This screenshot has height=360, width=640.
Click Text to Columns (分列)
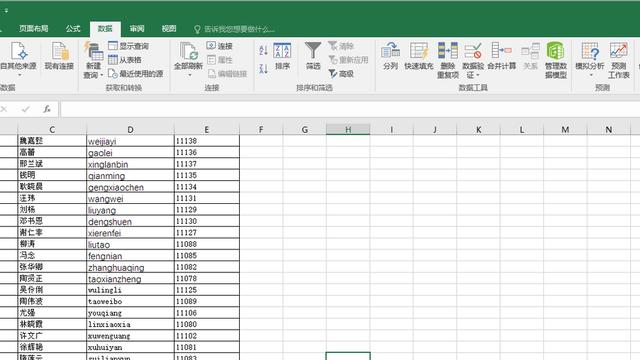[x=390, y=56]
